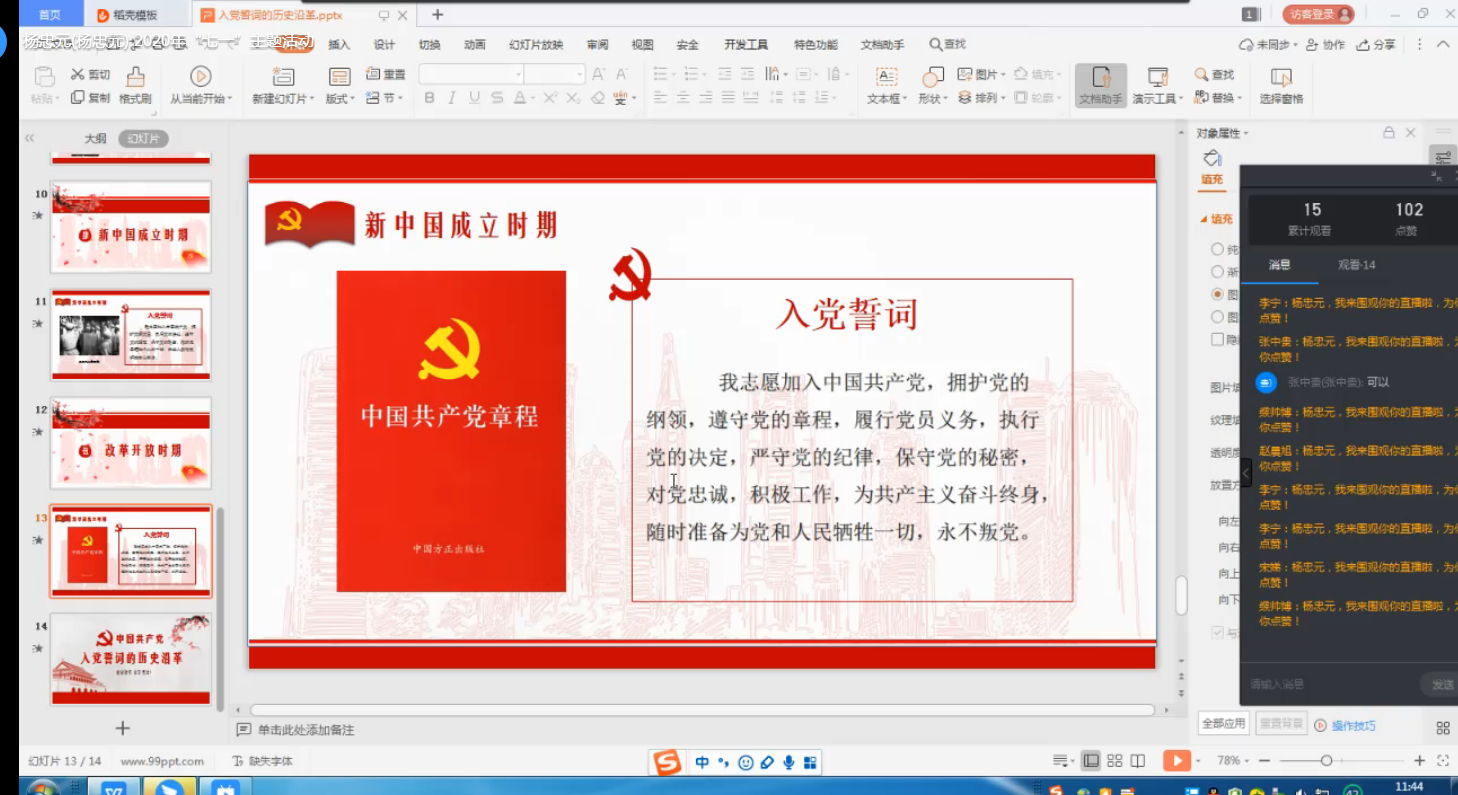Toggle Strikethrough formatting
Screen dimensions: 1458x795
pos(497,98)
